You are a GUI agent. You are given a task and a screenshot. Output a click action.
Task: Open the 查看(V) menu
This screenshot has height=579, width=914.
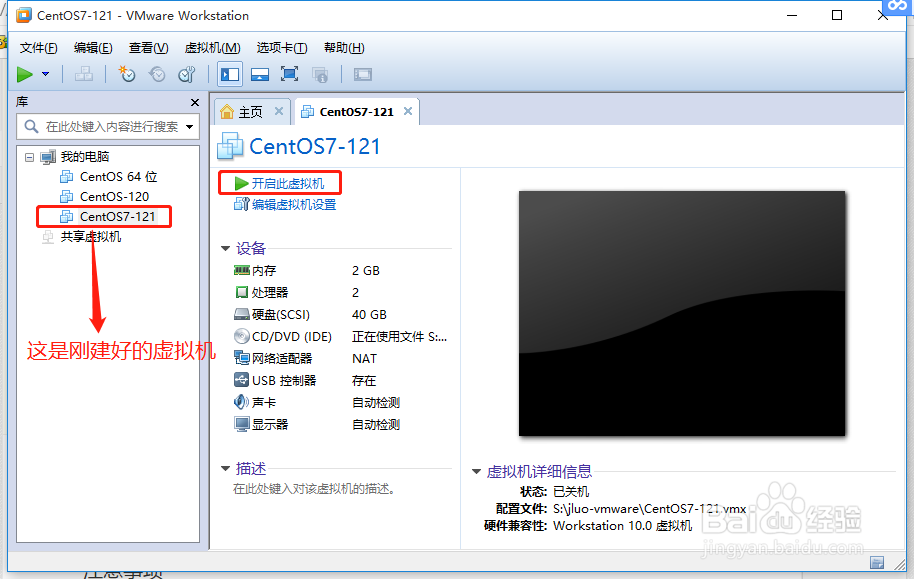click(149, 48)
